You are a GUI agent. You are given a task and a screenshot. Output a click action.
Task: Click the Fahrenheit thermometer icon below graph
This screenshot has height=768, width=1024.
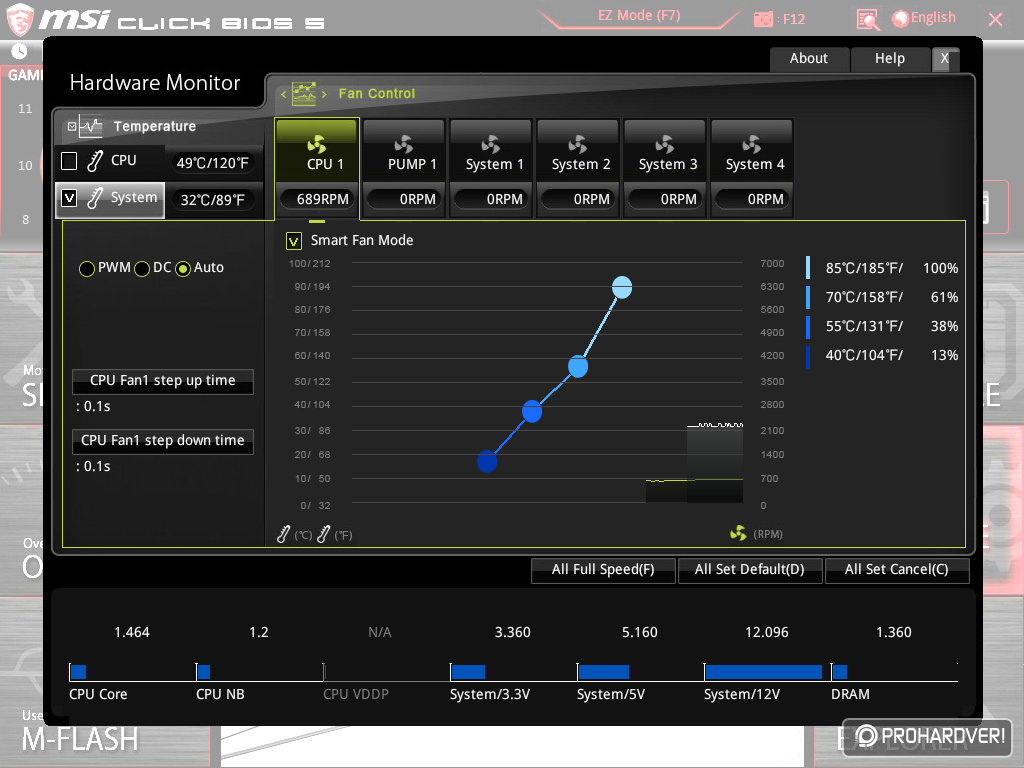pos(323,534)
